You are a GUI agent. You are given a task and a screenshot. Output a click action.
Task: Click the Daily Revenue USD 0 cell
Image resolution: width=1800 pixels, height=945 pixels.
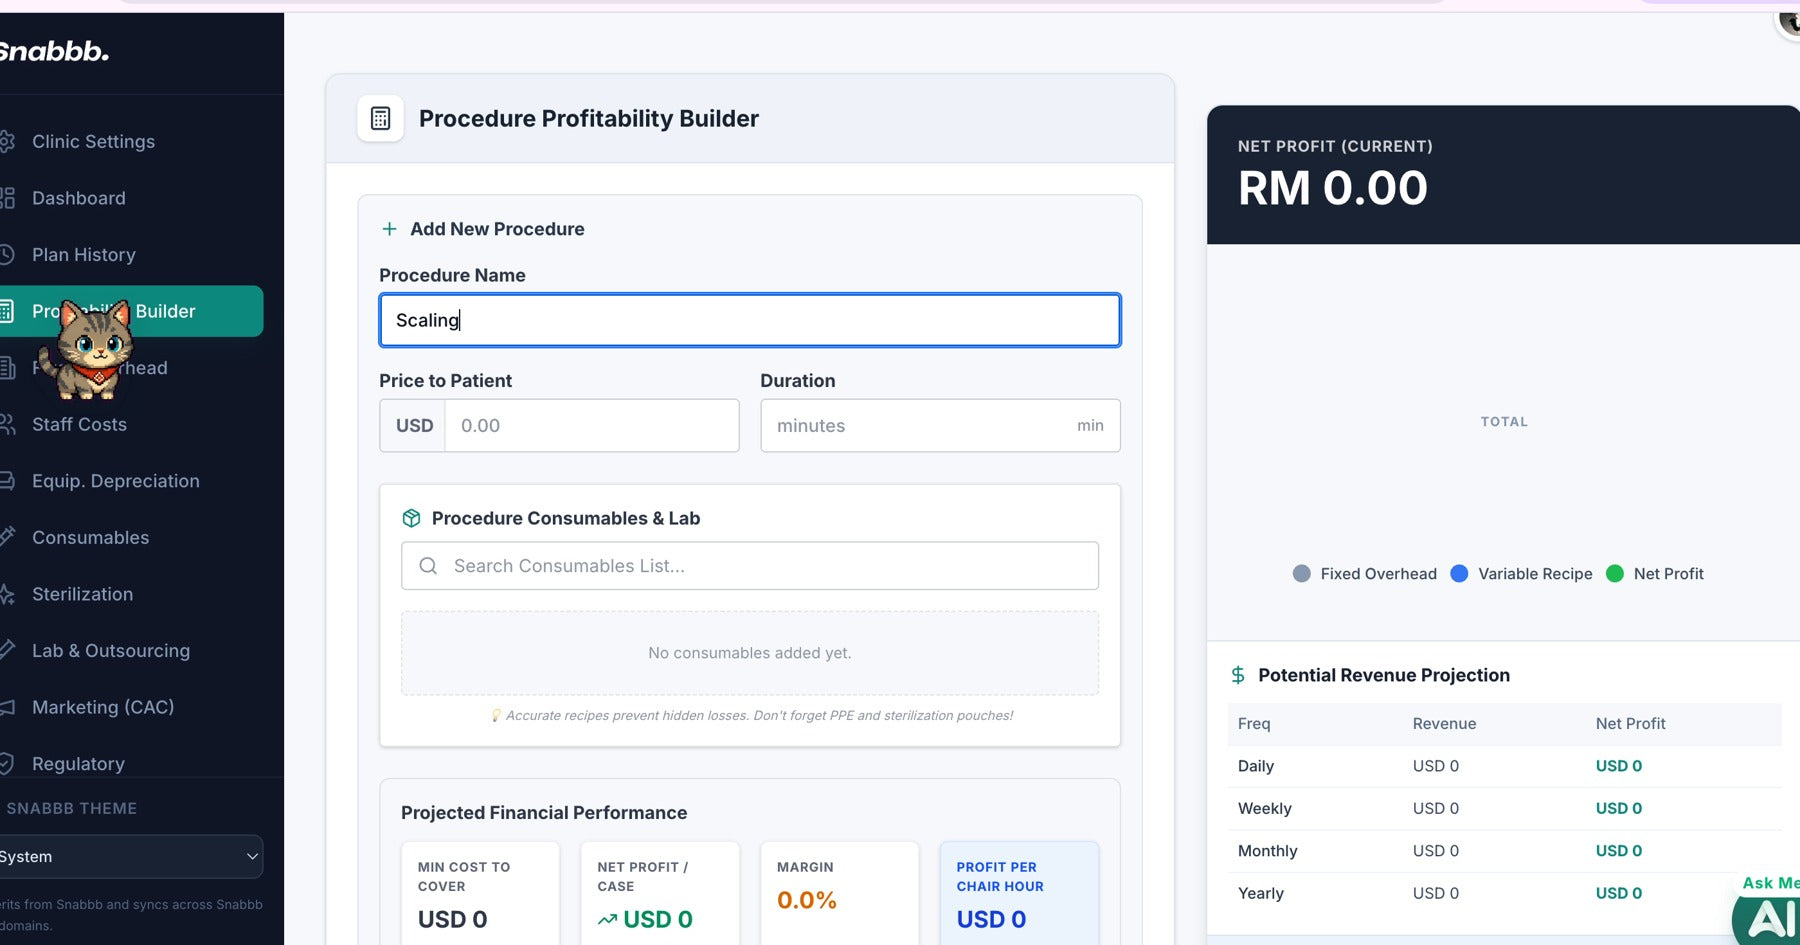(x=1435, y=766)
